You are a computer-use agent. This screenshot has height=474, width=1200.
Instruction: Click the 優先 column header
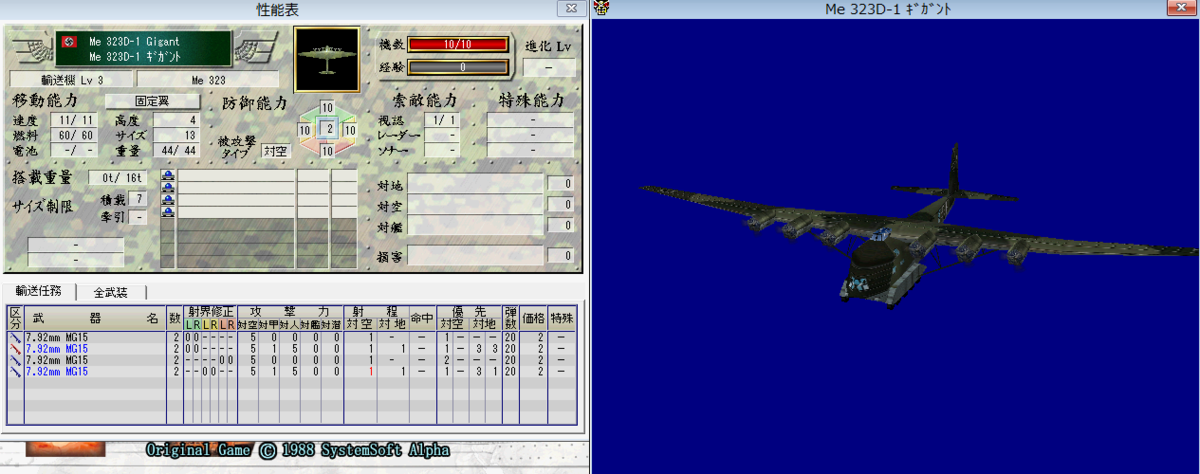tap(468, 312)
